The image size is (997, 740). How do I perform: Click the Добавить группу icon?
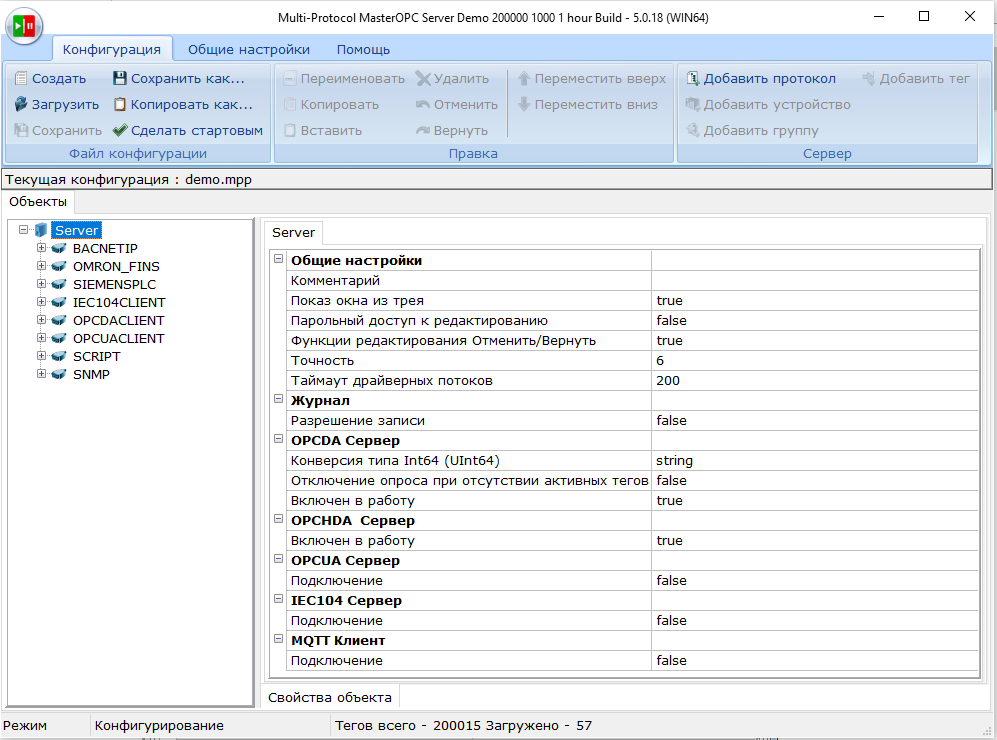693,130
